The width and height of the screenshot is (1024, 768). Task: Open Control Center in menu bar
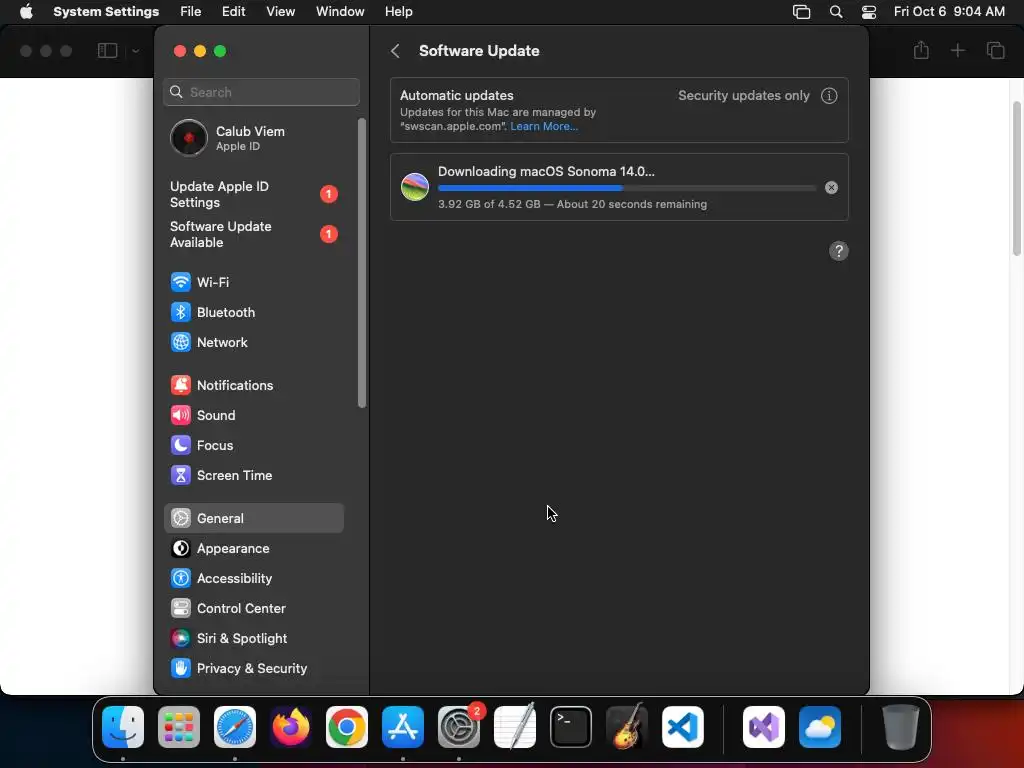869,12
